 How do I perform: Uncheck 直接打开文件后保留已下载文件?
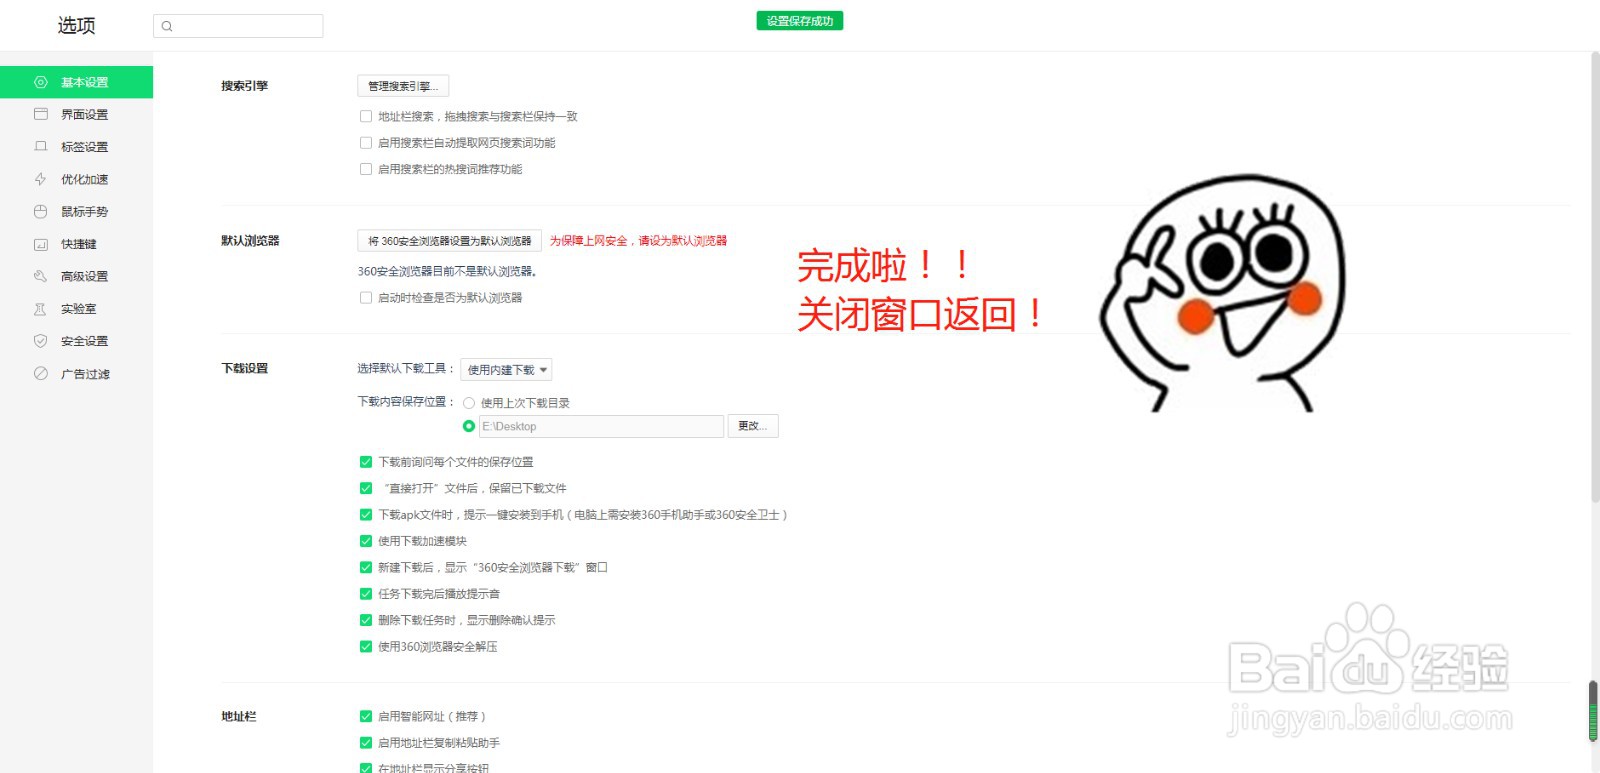pos(366,488)
